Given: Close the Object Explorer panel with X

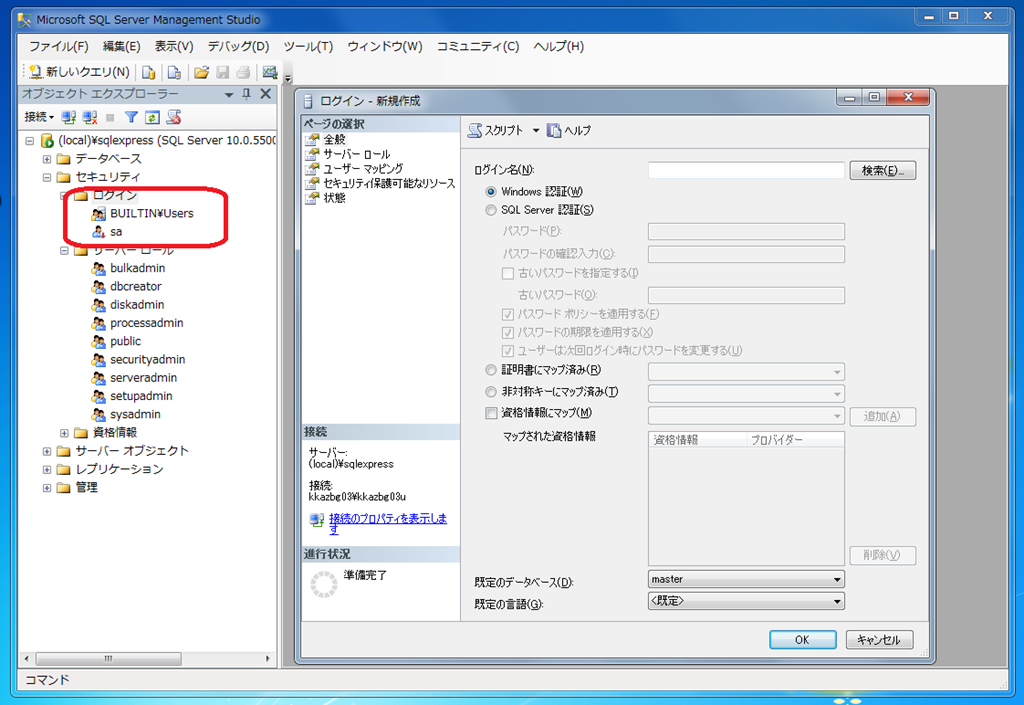Looking at the screenshot, I should coord(266,94).
